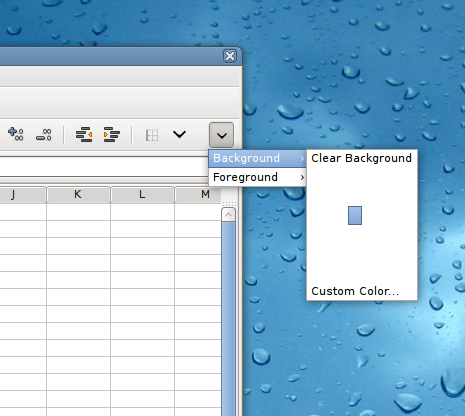Image resolution: width=465 pixels, height=416 pixels.
Task: Expand the Foreground submenu arrow
Action: (x=302, y=177)
